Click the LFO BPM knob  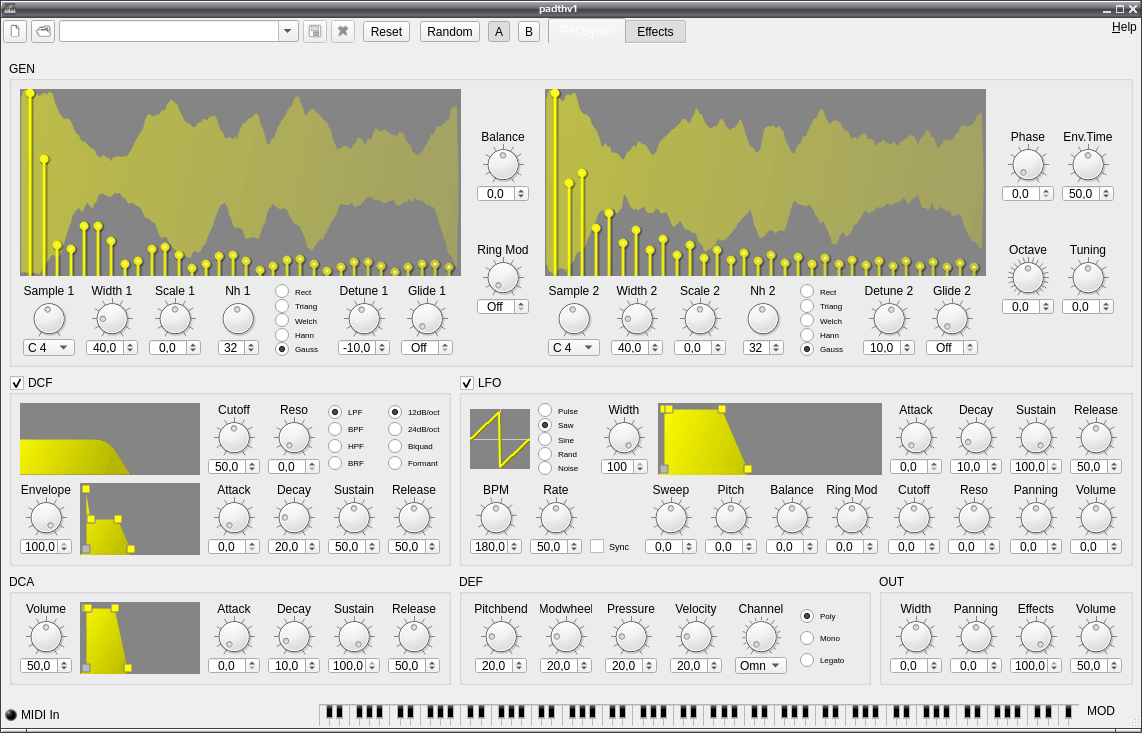(496, 518)
